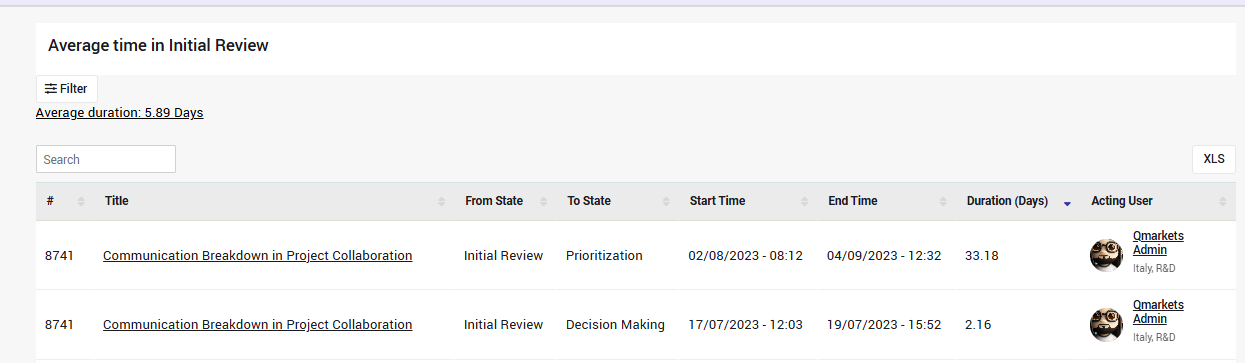This screenshot has width=1245, height=363.
Task: Sort by From State column arrows
Action: pyautogui.click(x=543, y=202)
